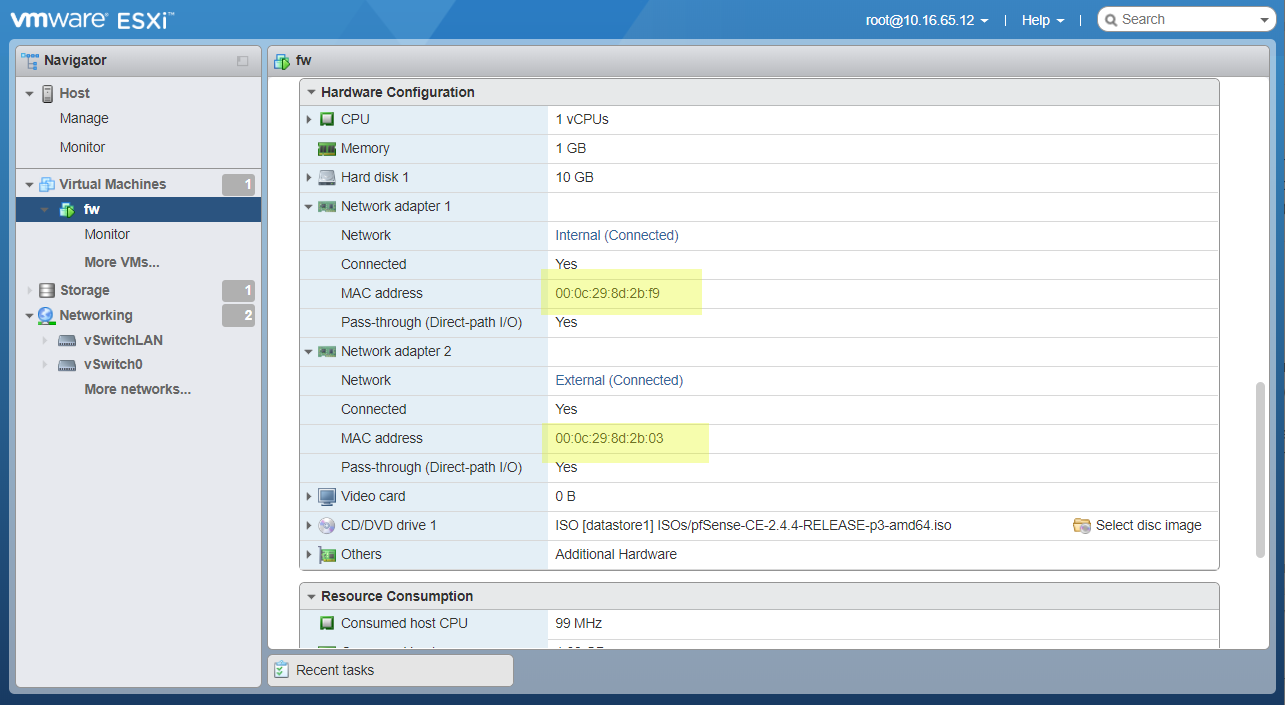
Task: Click the Virtual Machines icon
Action: click(47, 184)
